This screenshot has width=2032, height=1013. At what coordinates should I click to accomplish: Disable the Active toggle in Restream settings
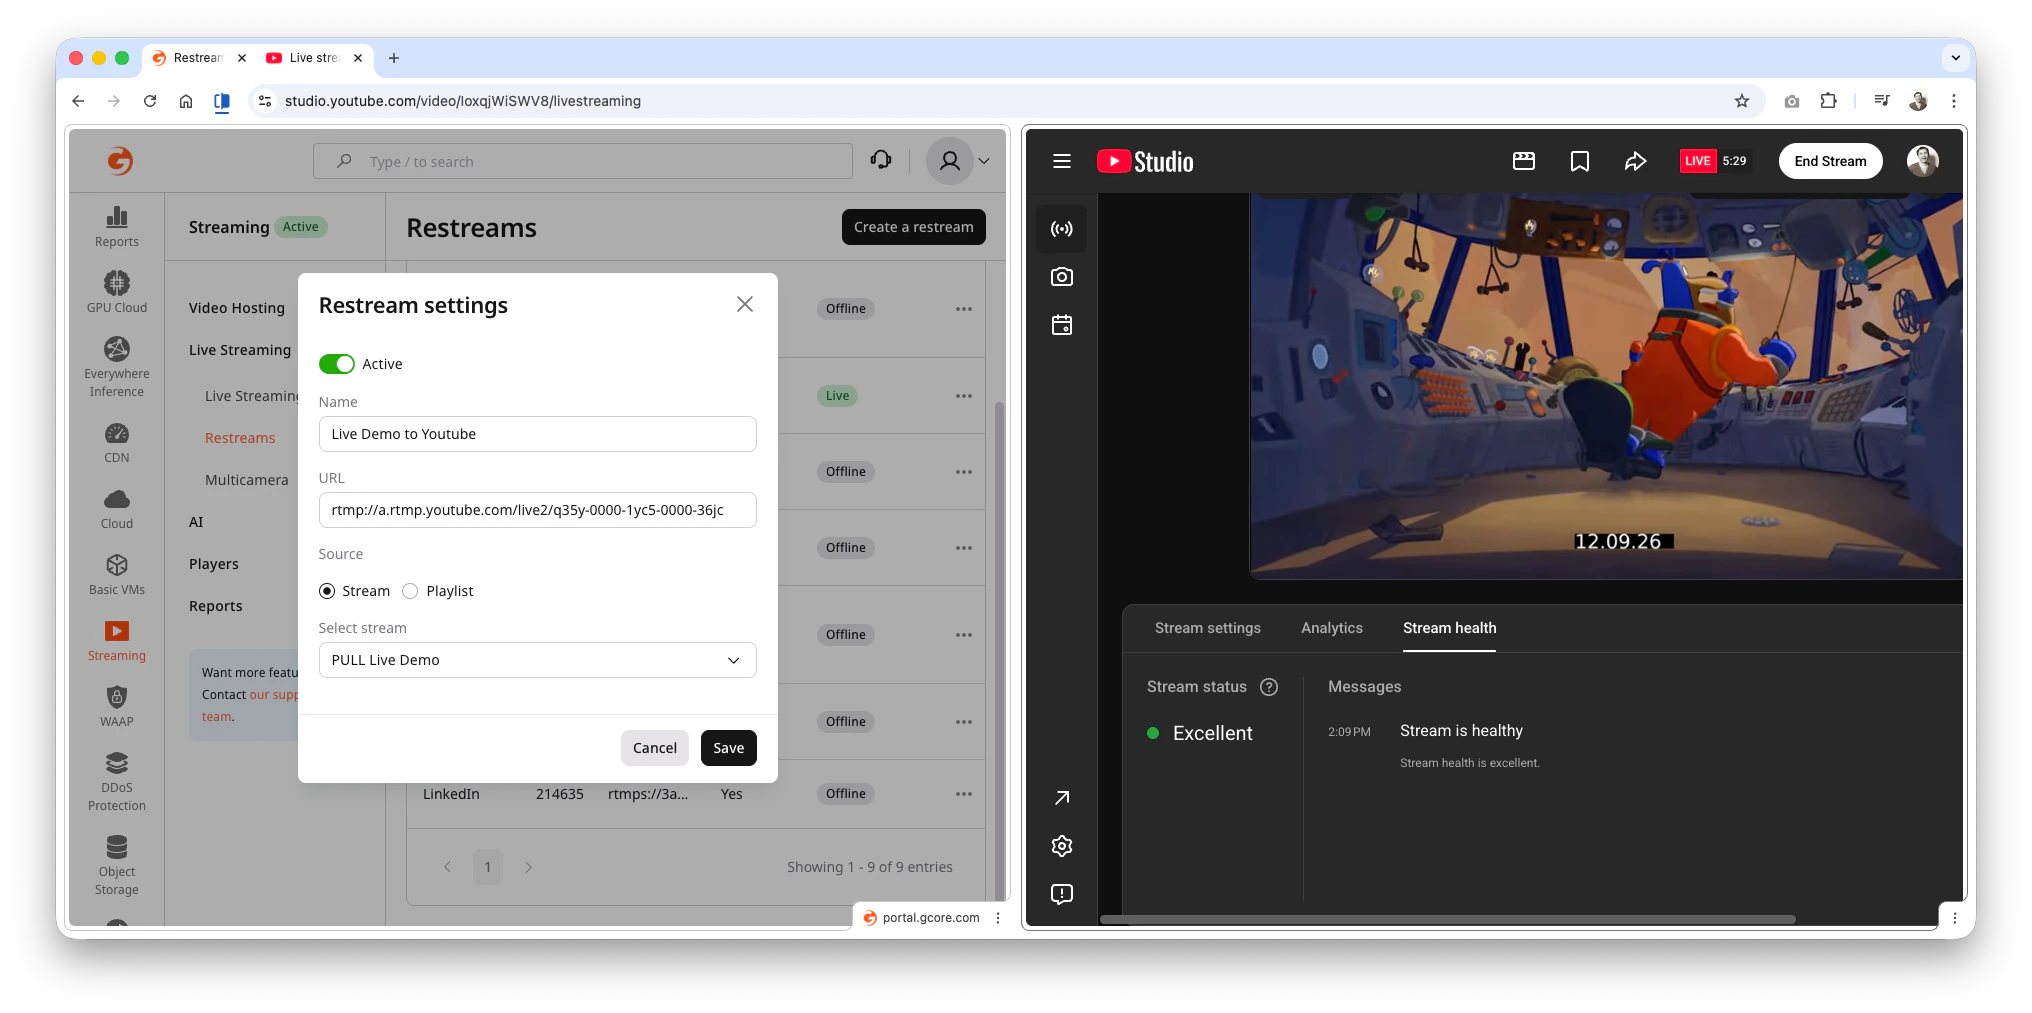336,363
